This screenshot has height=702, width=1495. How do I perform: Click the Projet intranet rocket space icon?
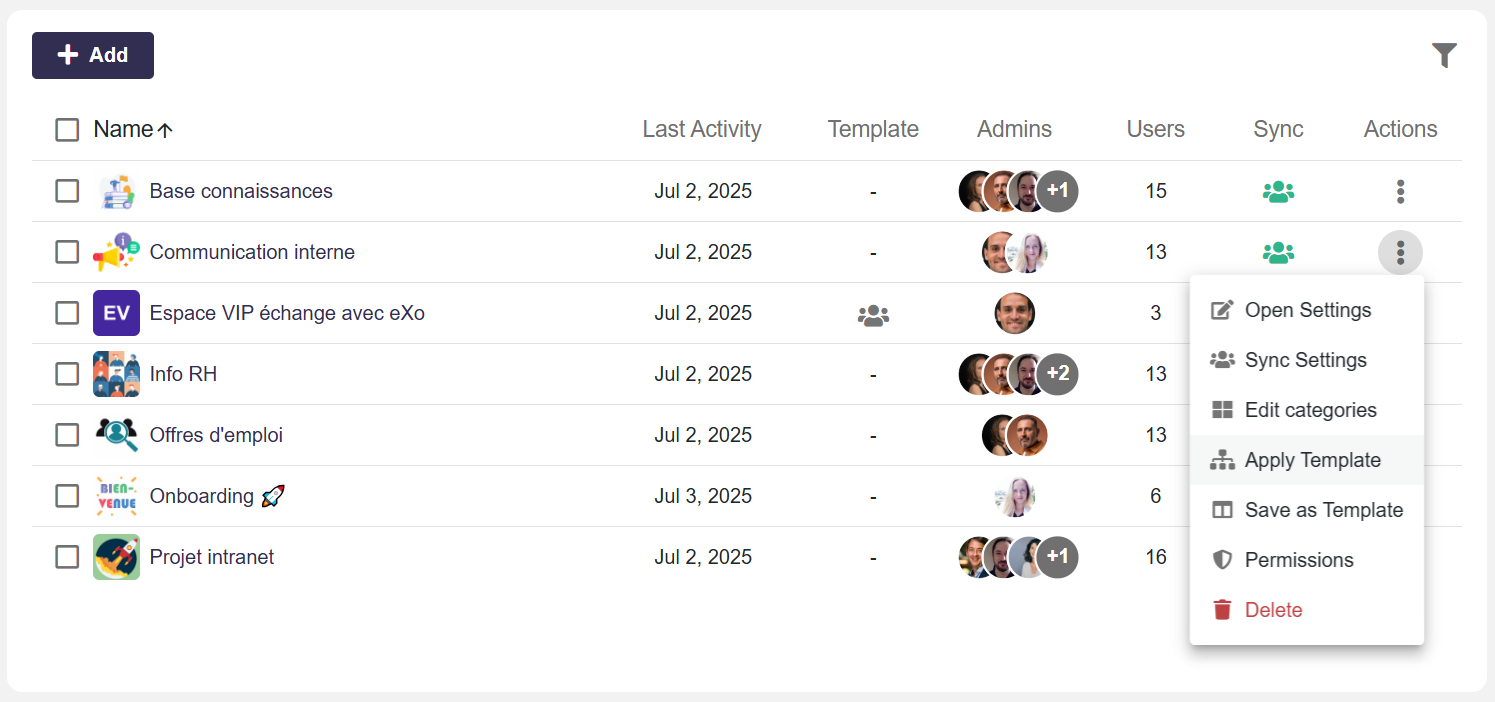116,557
